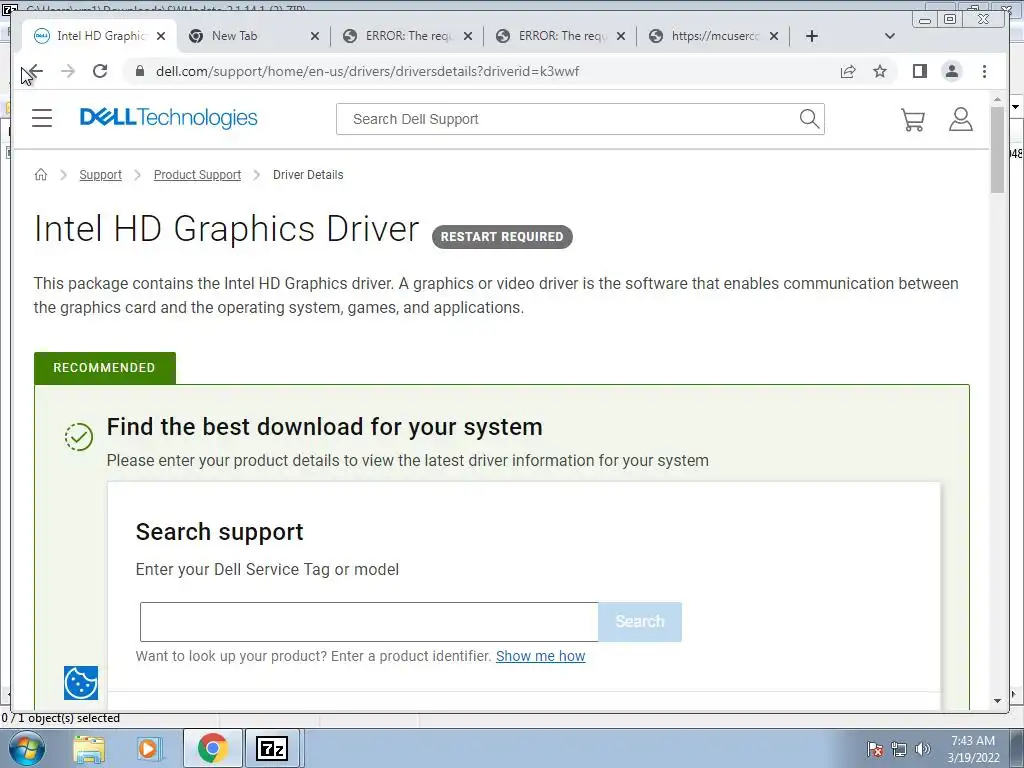Click the vertical scrollbar thumb
The width and height of the screenshot is (1024, 768).
(x=997, y=150)
